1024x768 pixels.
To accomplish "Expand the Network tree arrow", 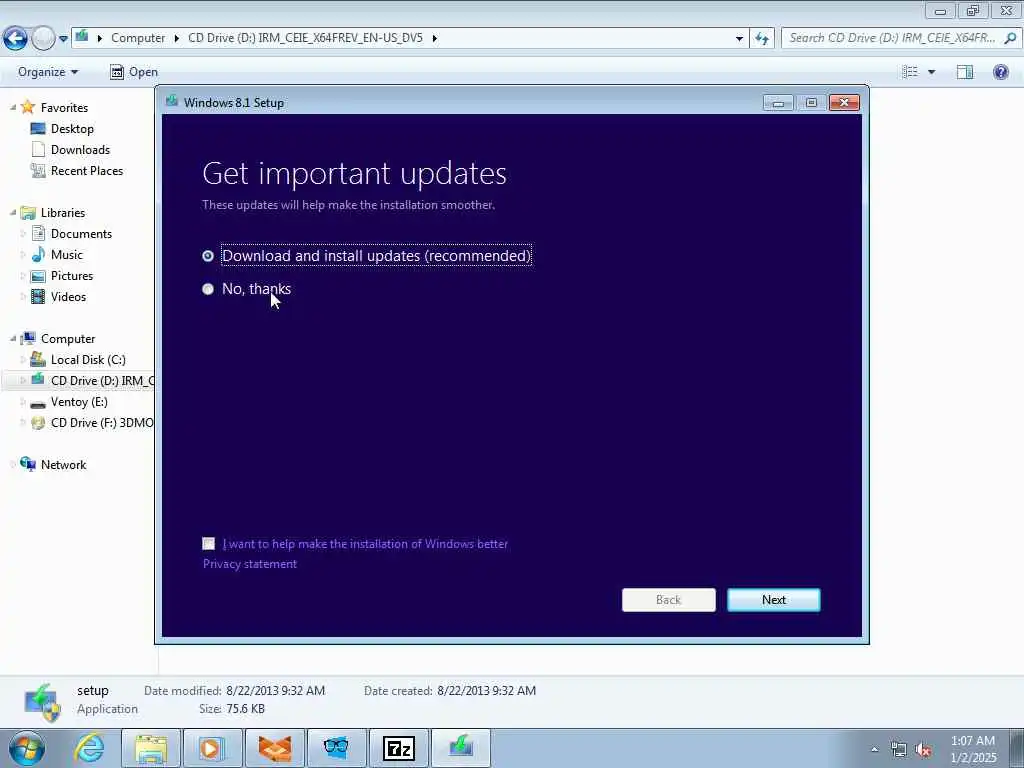I will click(13, 464).
